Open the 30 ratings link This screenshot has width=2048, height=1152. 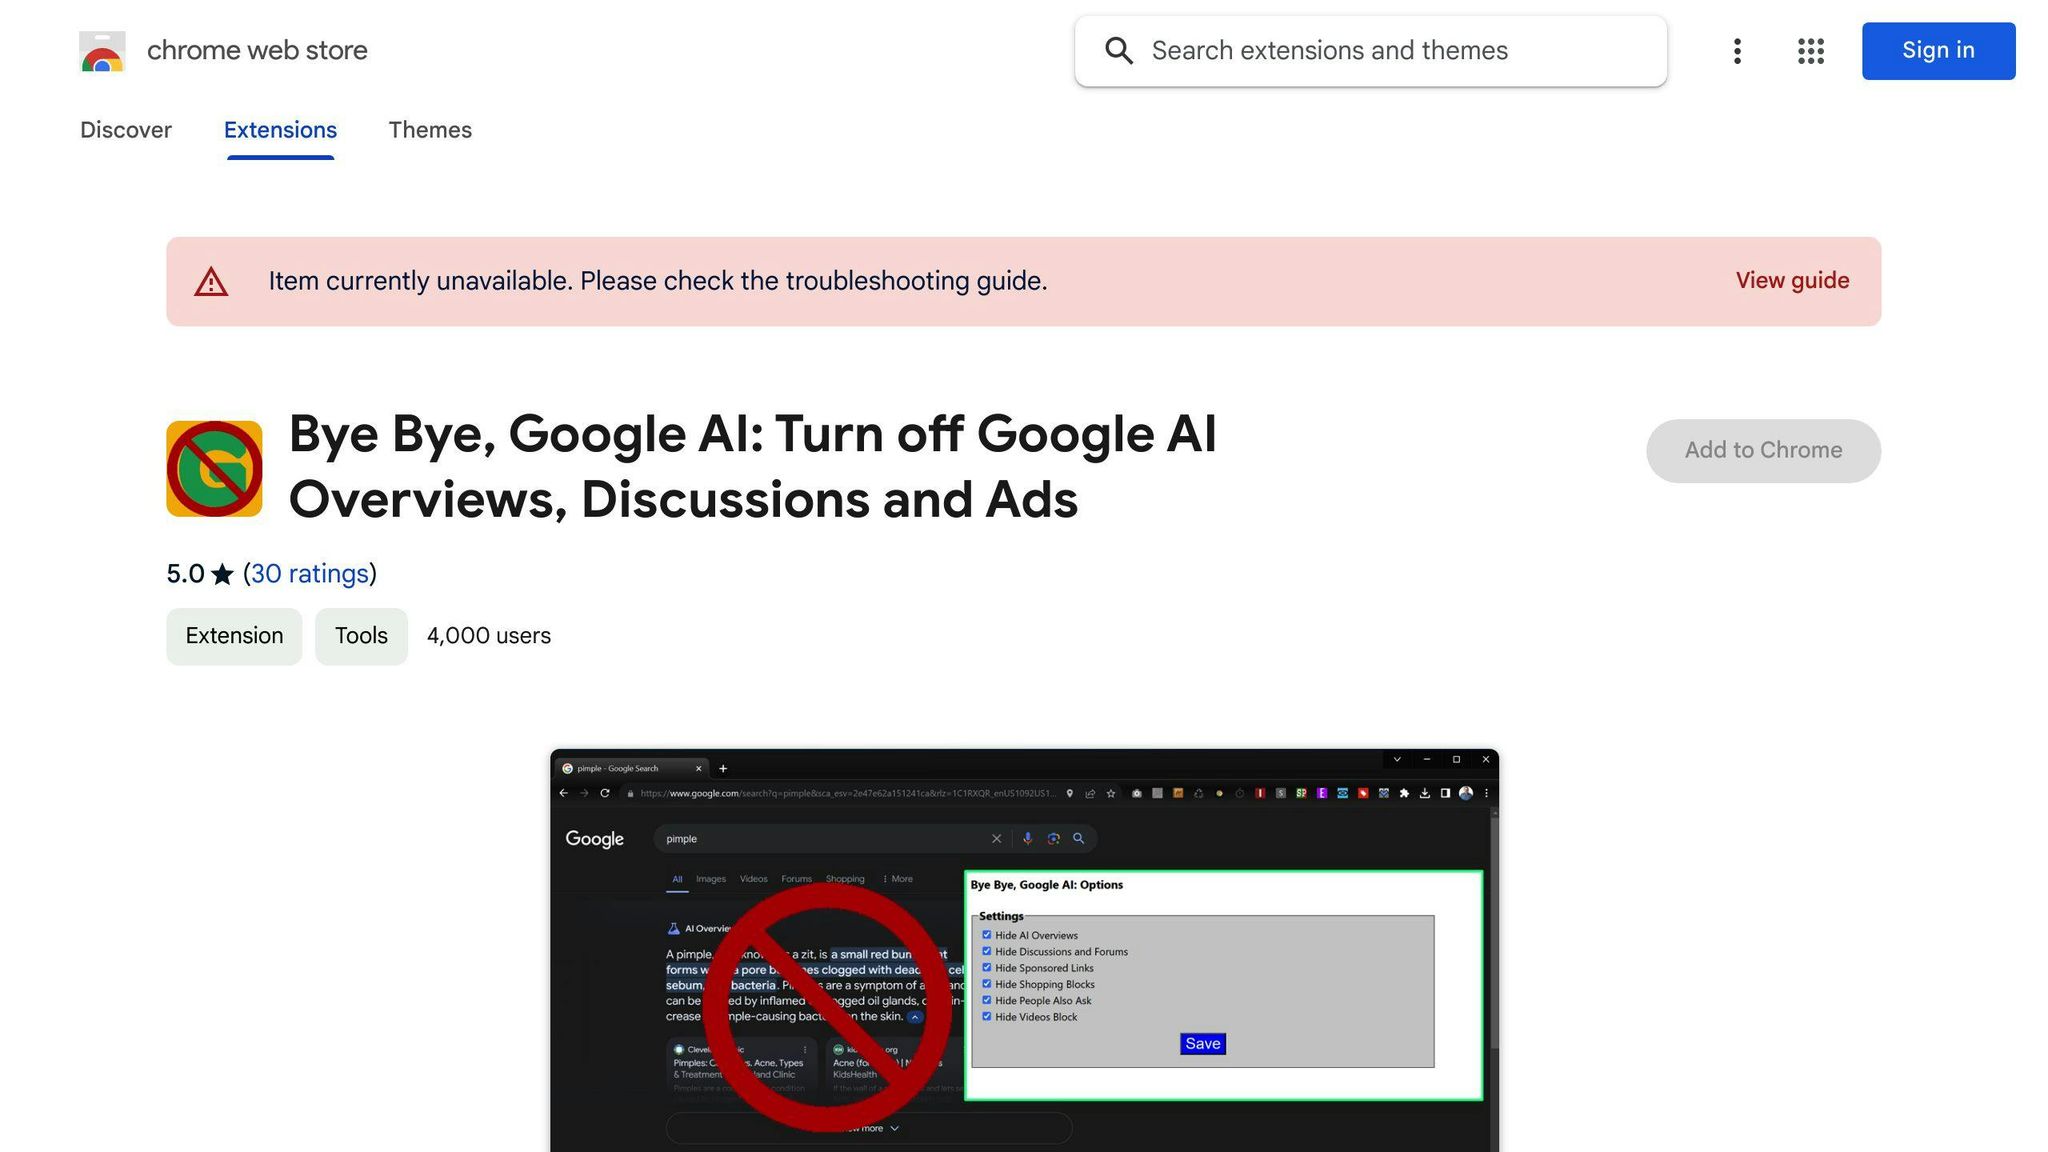click(310, 573)
